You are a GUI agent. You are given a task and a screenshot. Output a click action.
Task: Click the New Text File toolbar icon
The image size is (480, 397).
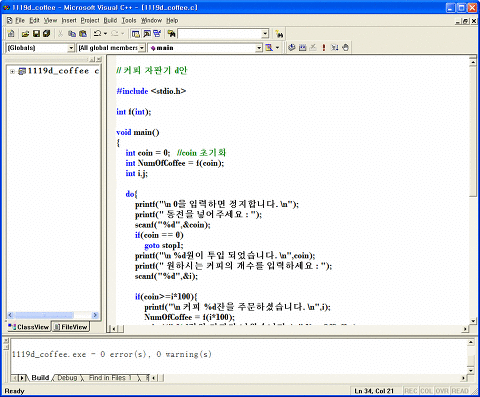[11, 34]
